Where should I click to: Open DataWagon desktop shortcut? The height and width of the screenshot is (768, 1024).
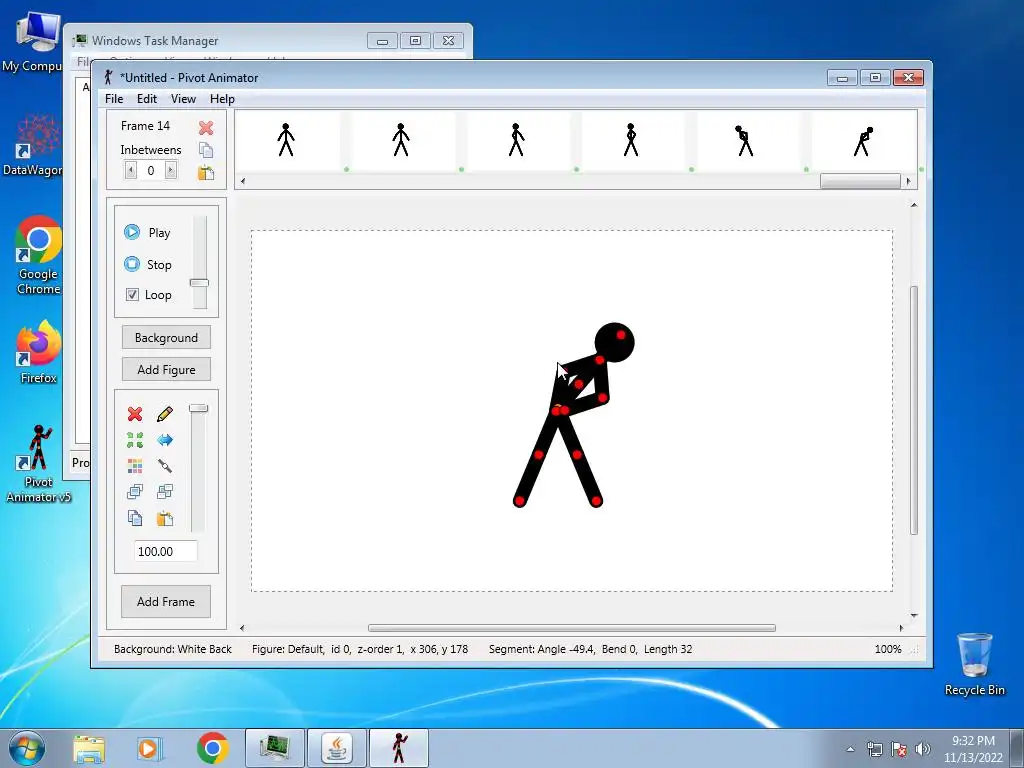tap(33, 145)
